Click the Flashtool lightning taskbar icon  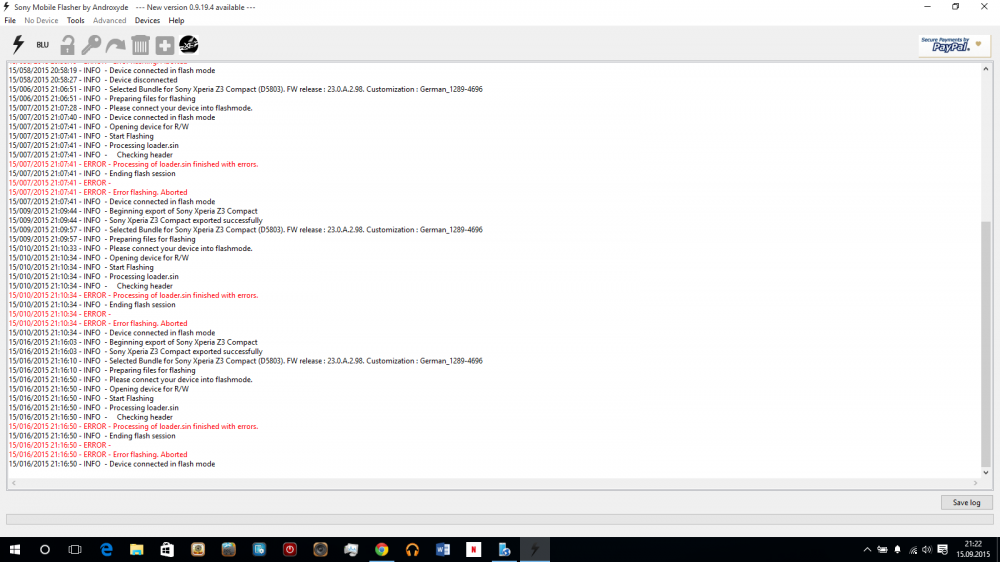[534, 549]
